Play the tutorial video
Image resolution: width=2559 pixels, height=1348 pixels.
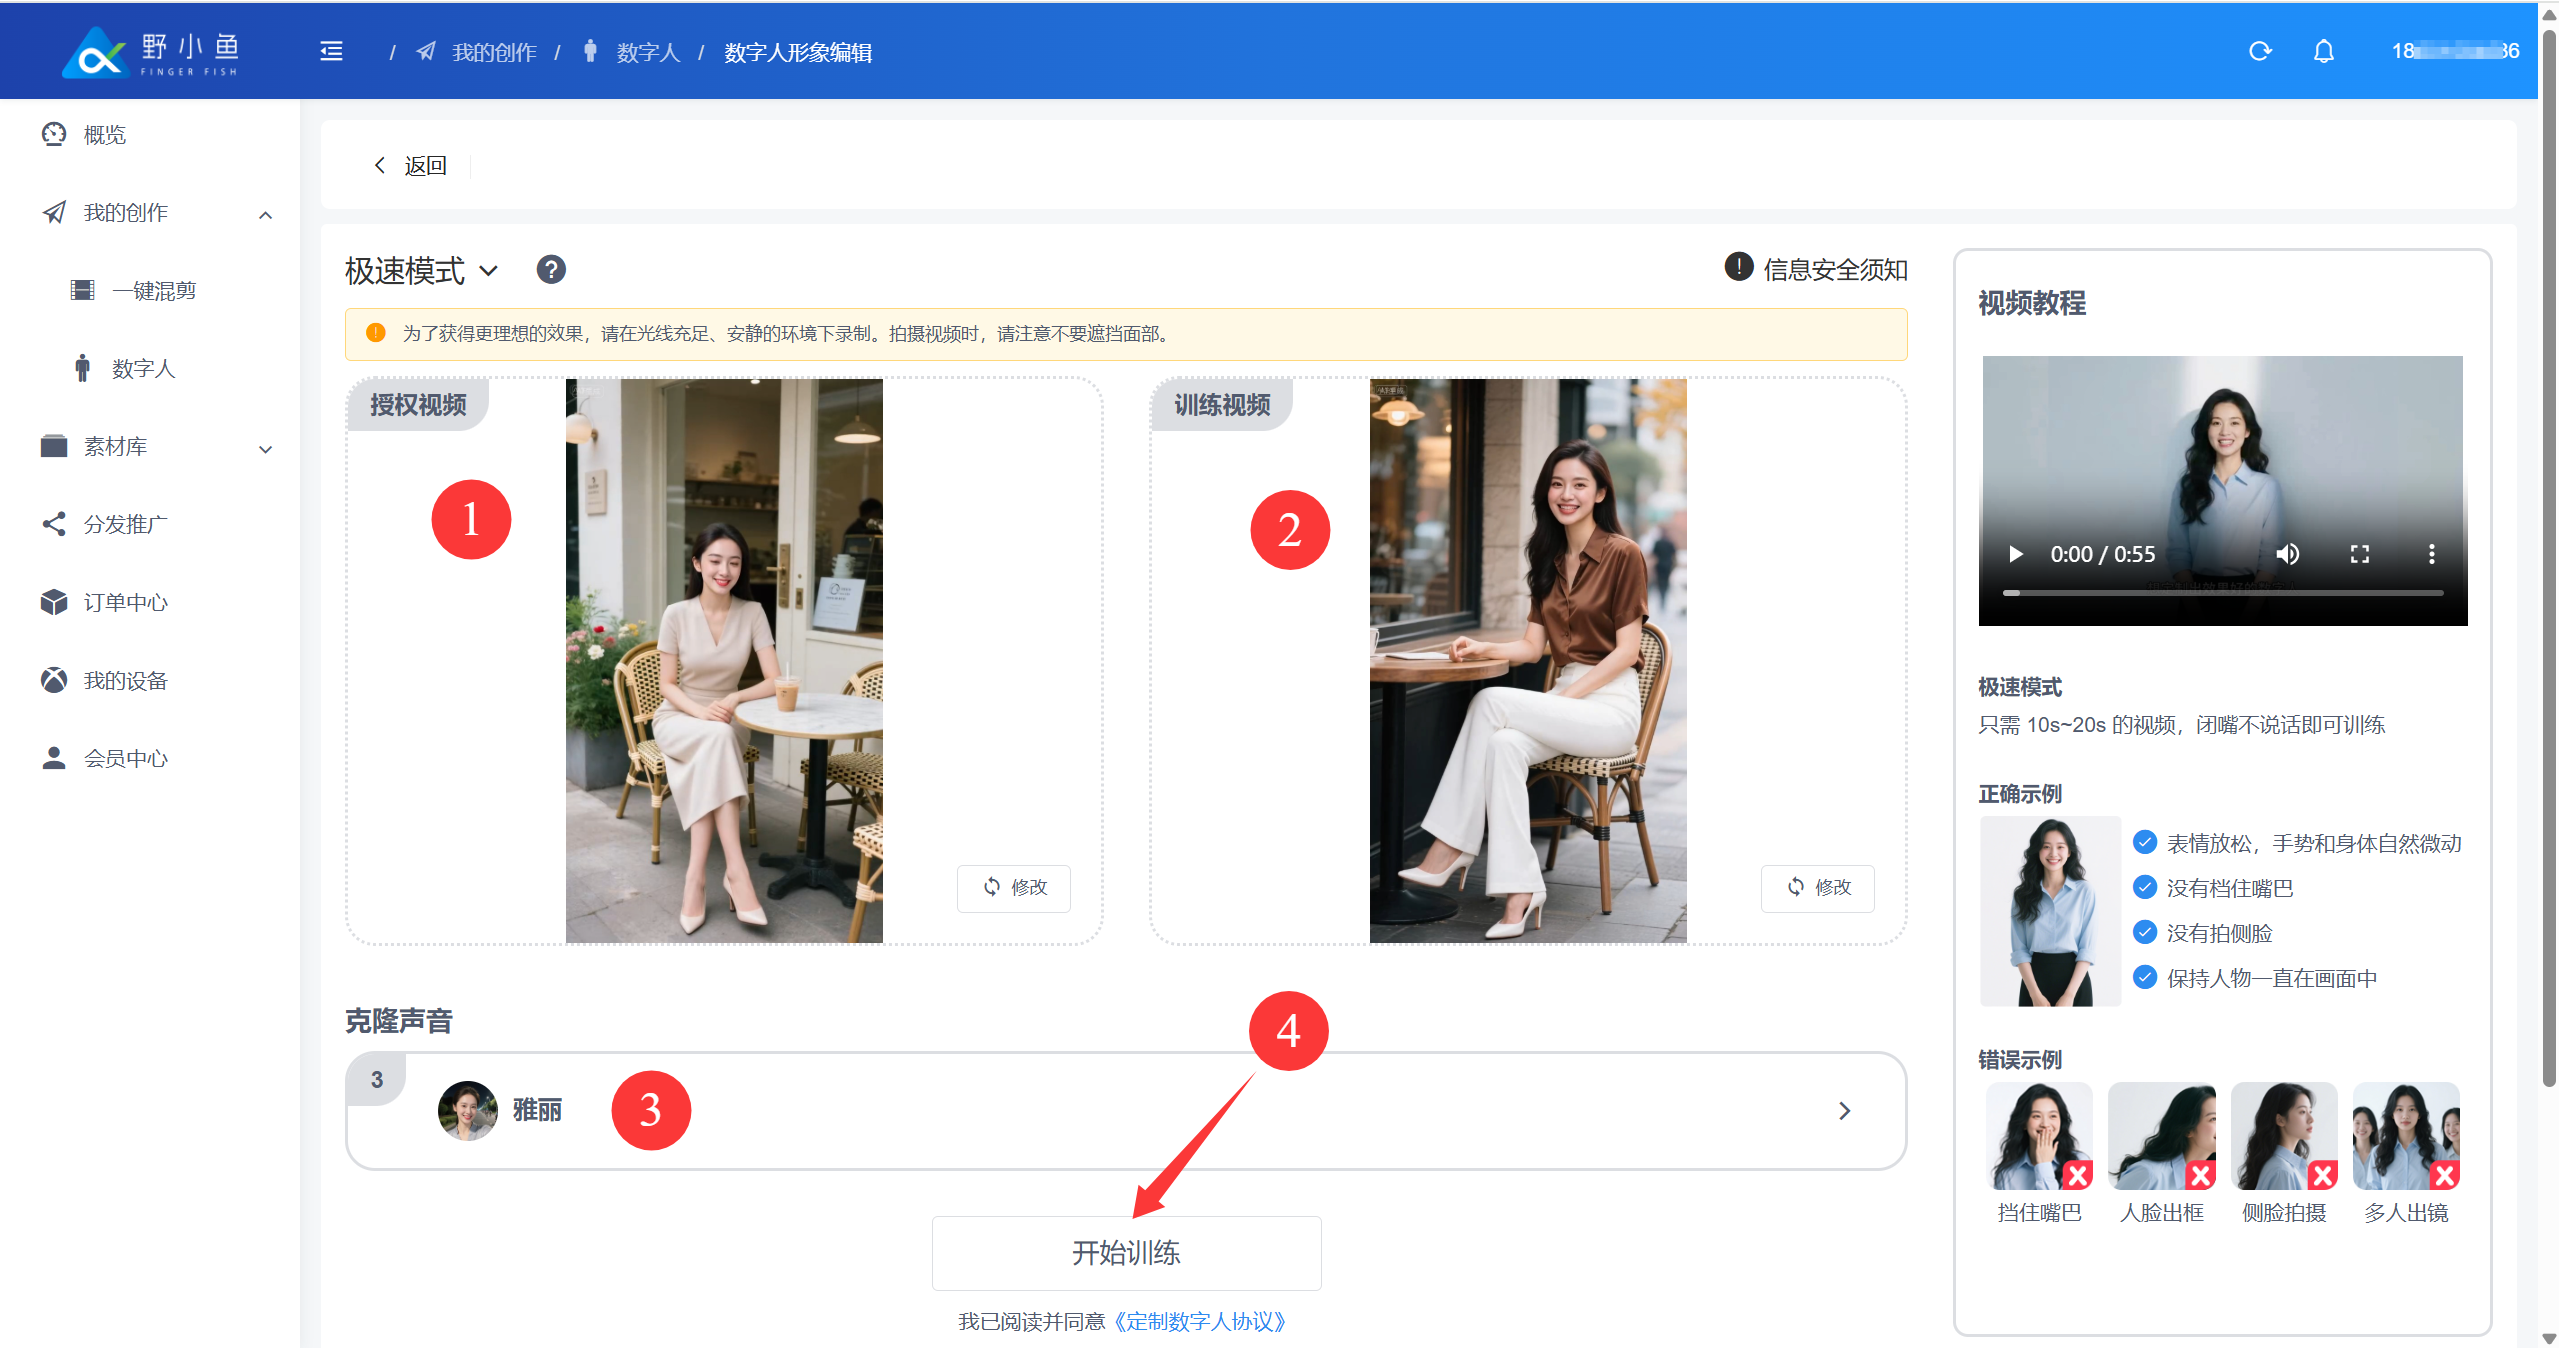(2015, 554)
